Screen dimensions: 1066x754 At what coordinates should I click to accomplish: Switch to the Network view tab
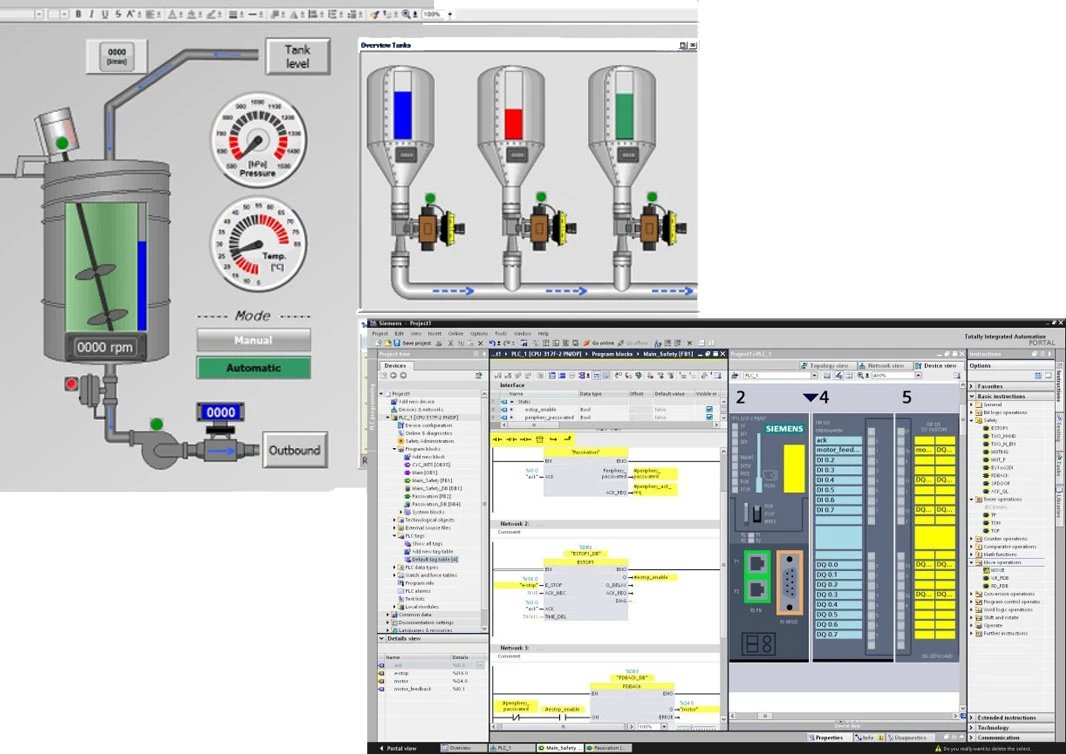(884, 366)
